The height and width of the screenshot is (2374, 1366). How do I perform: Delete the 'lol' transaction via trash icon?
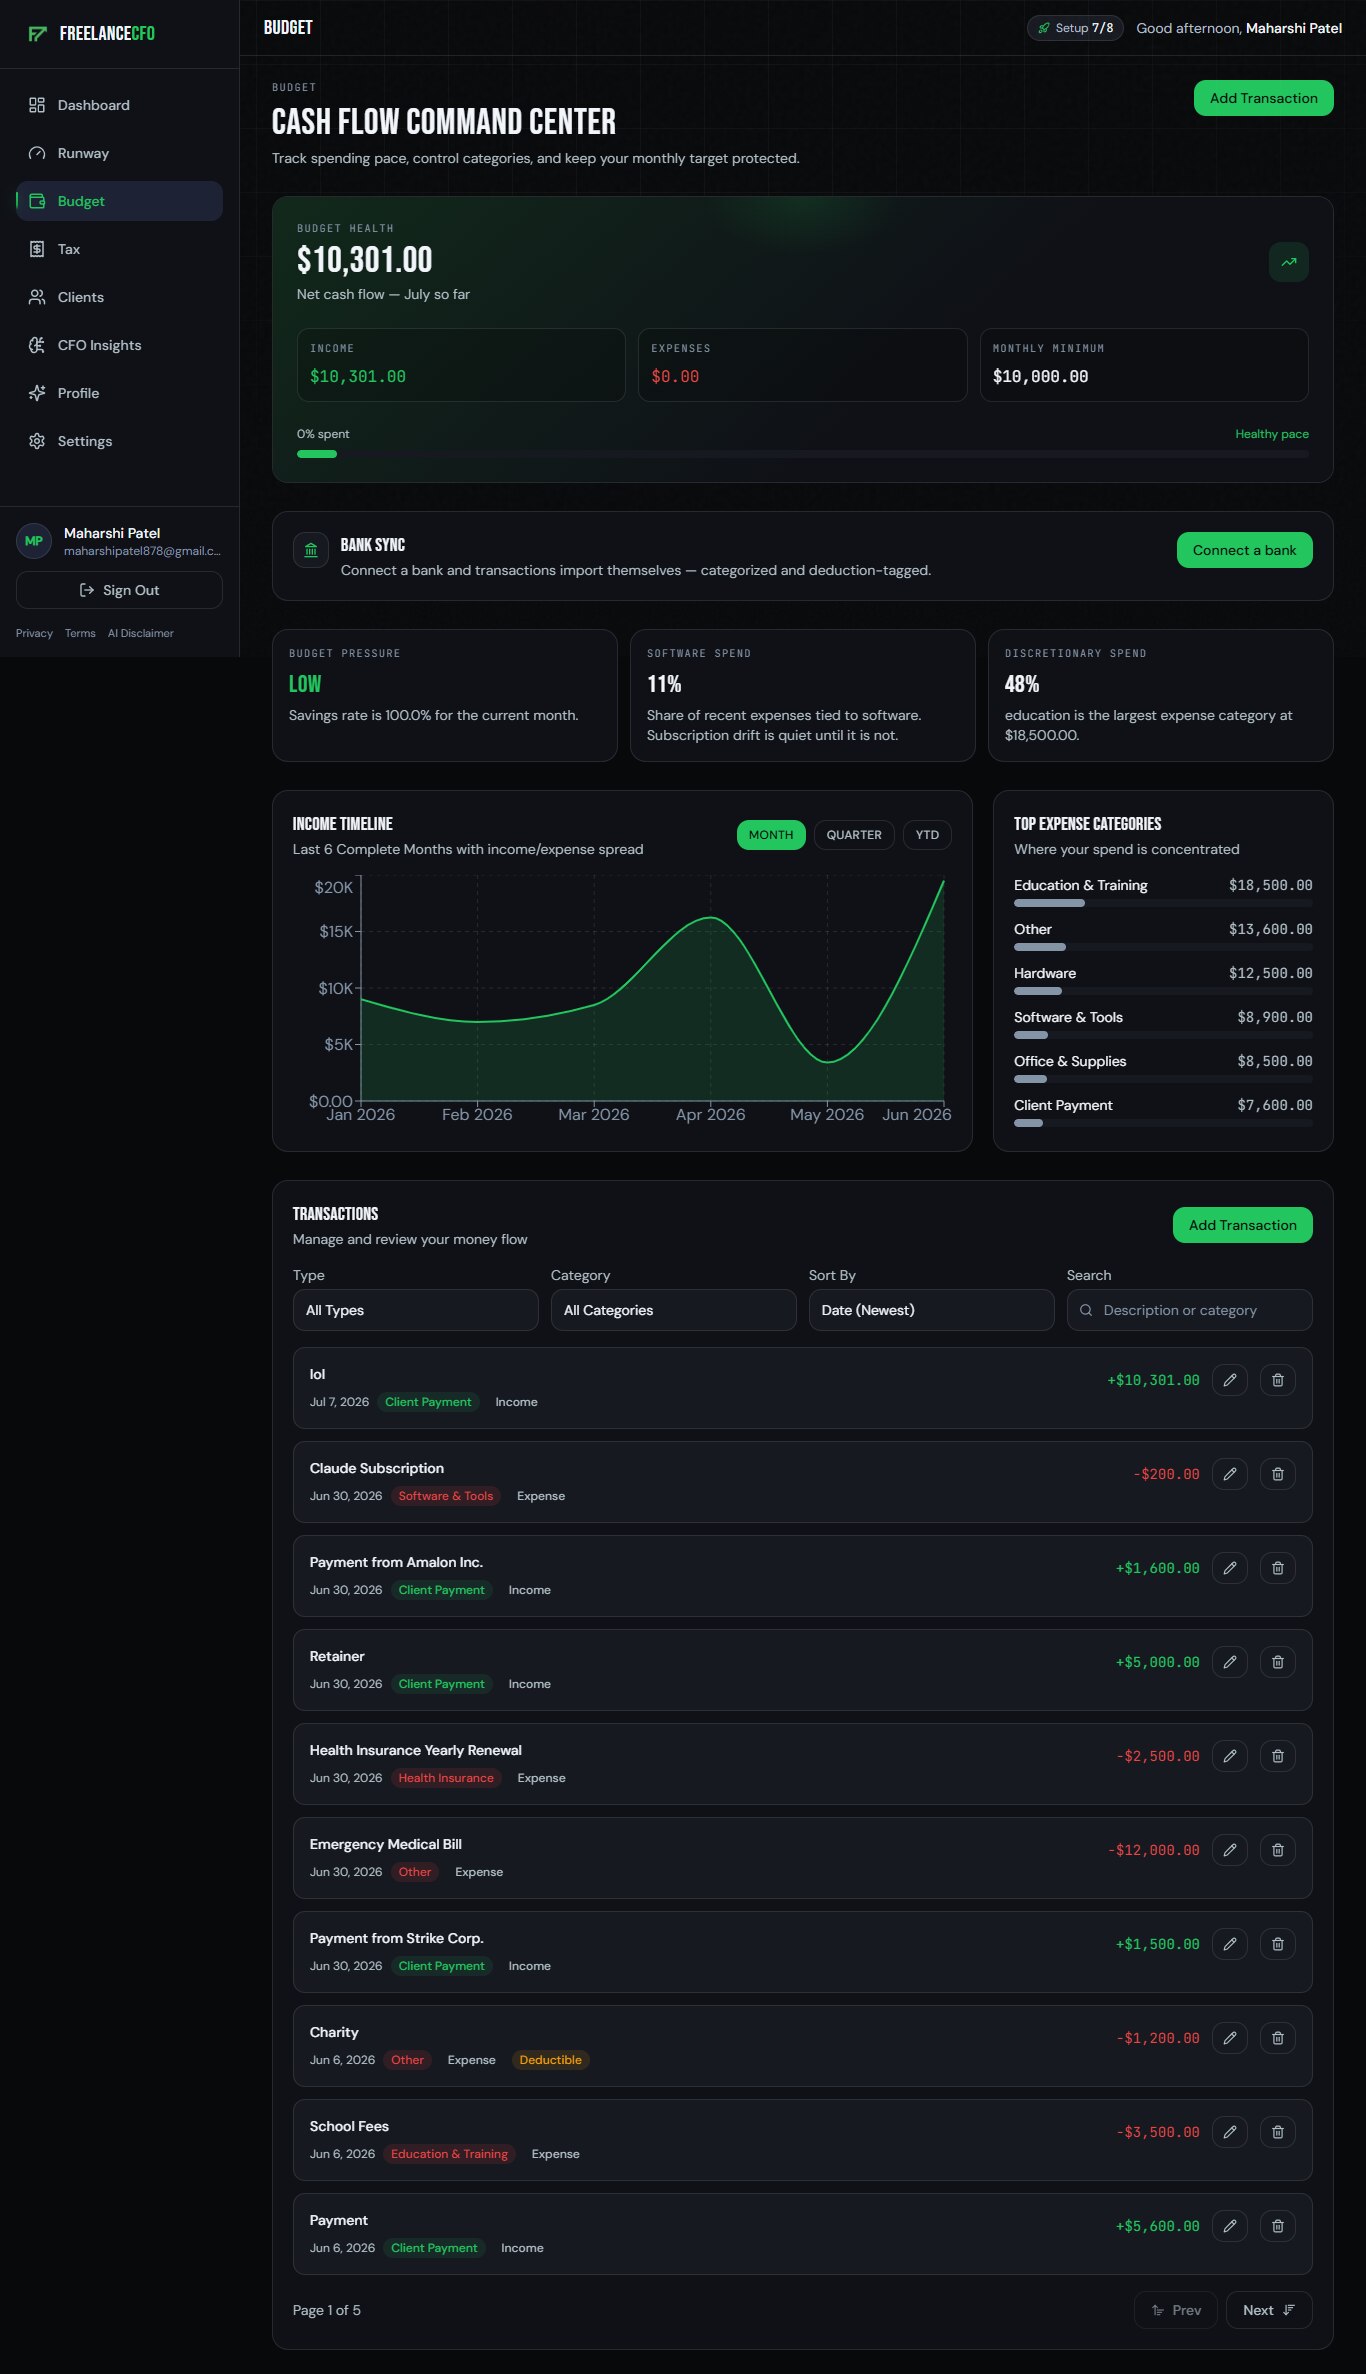point(1278,1380)
